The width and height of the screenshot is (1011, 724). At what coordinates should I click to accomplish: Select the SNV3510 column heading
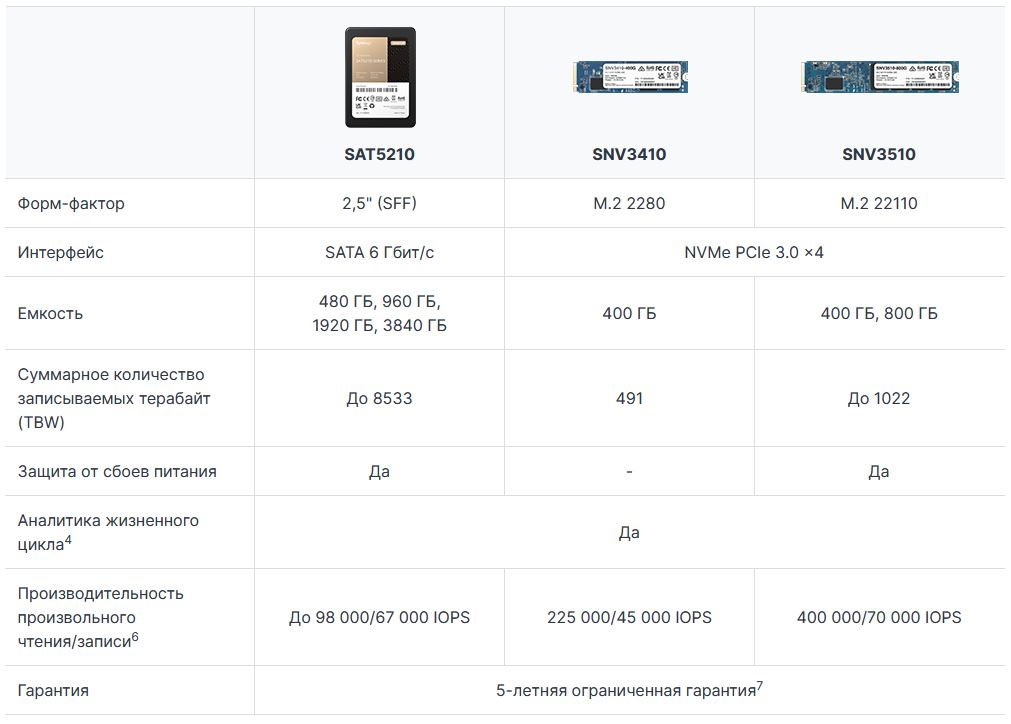tap(879, 154)
